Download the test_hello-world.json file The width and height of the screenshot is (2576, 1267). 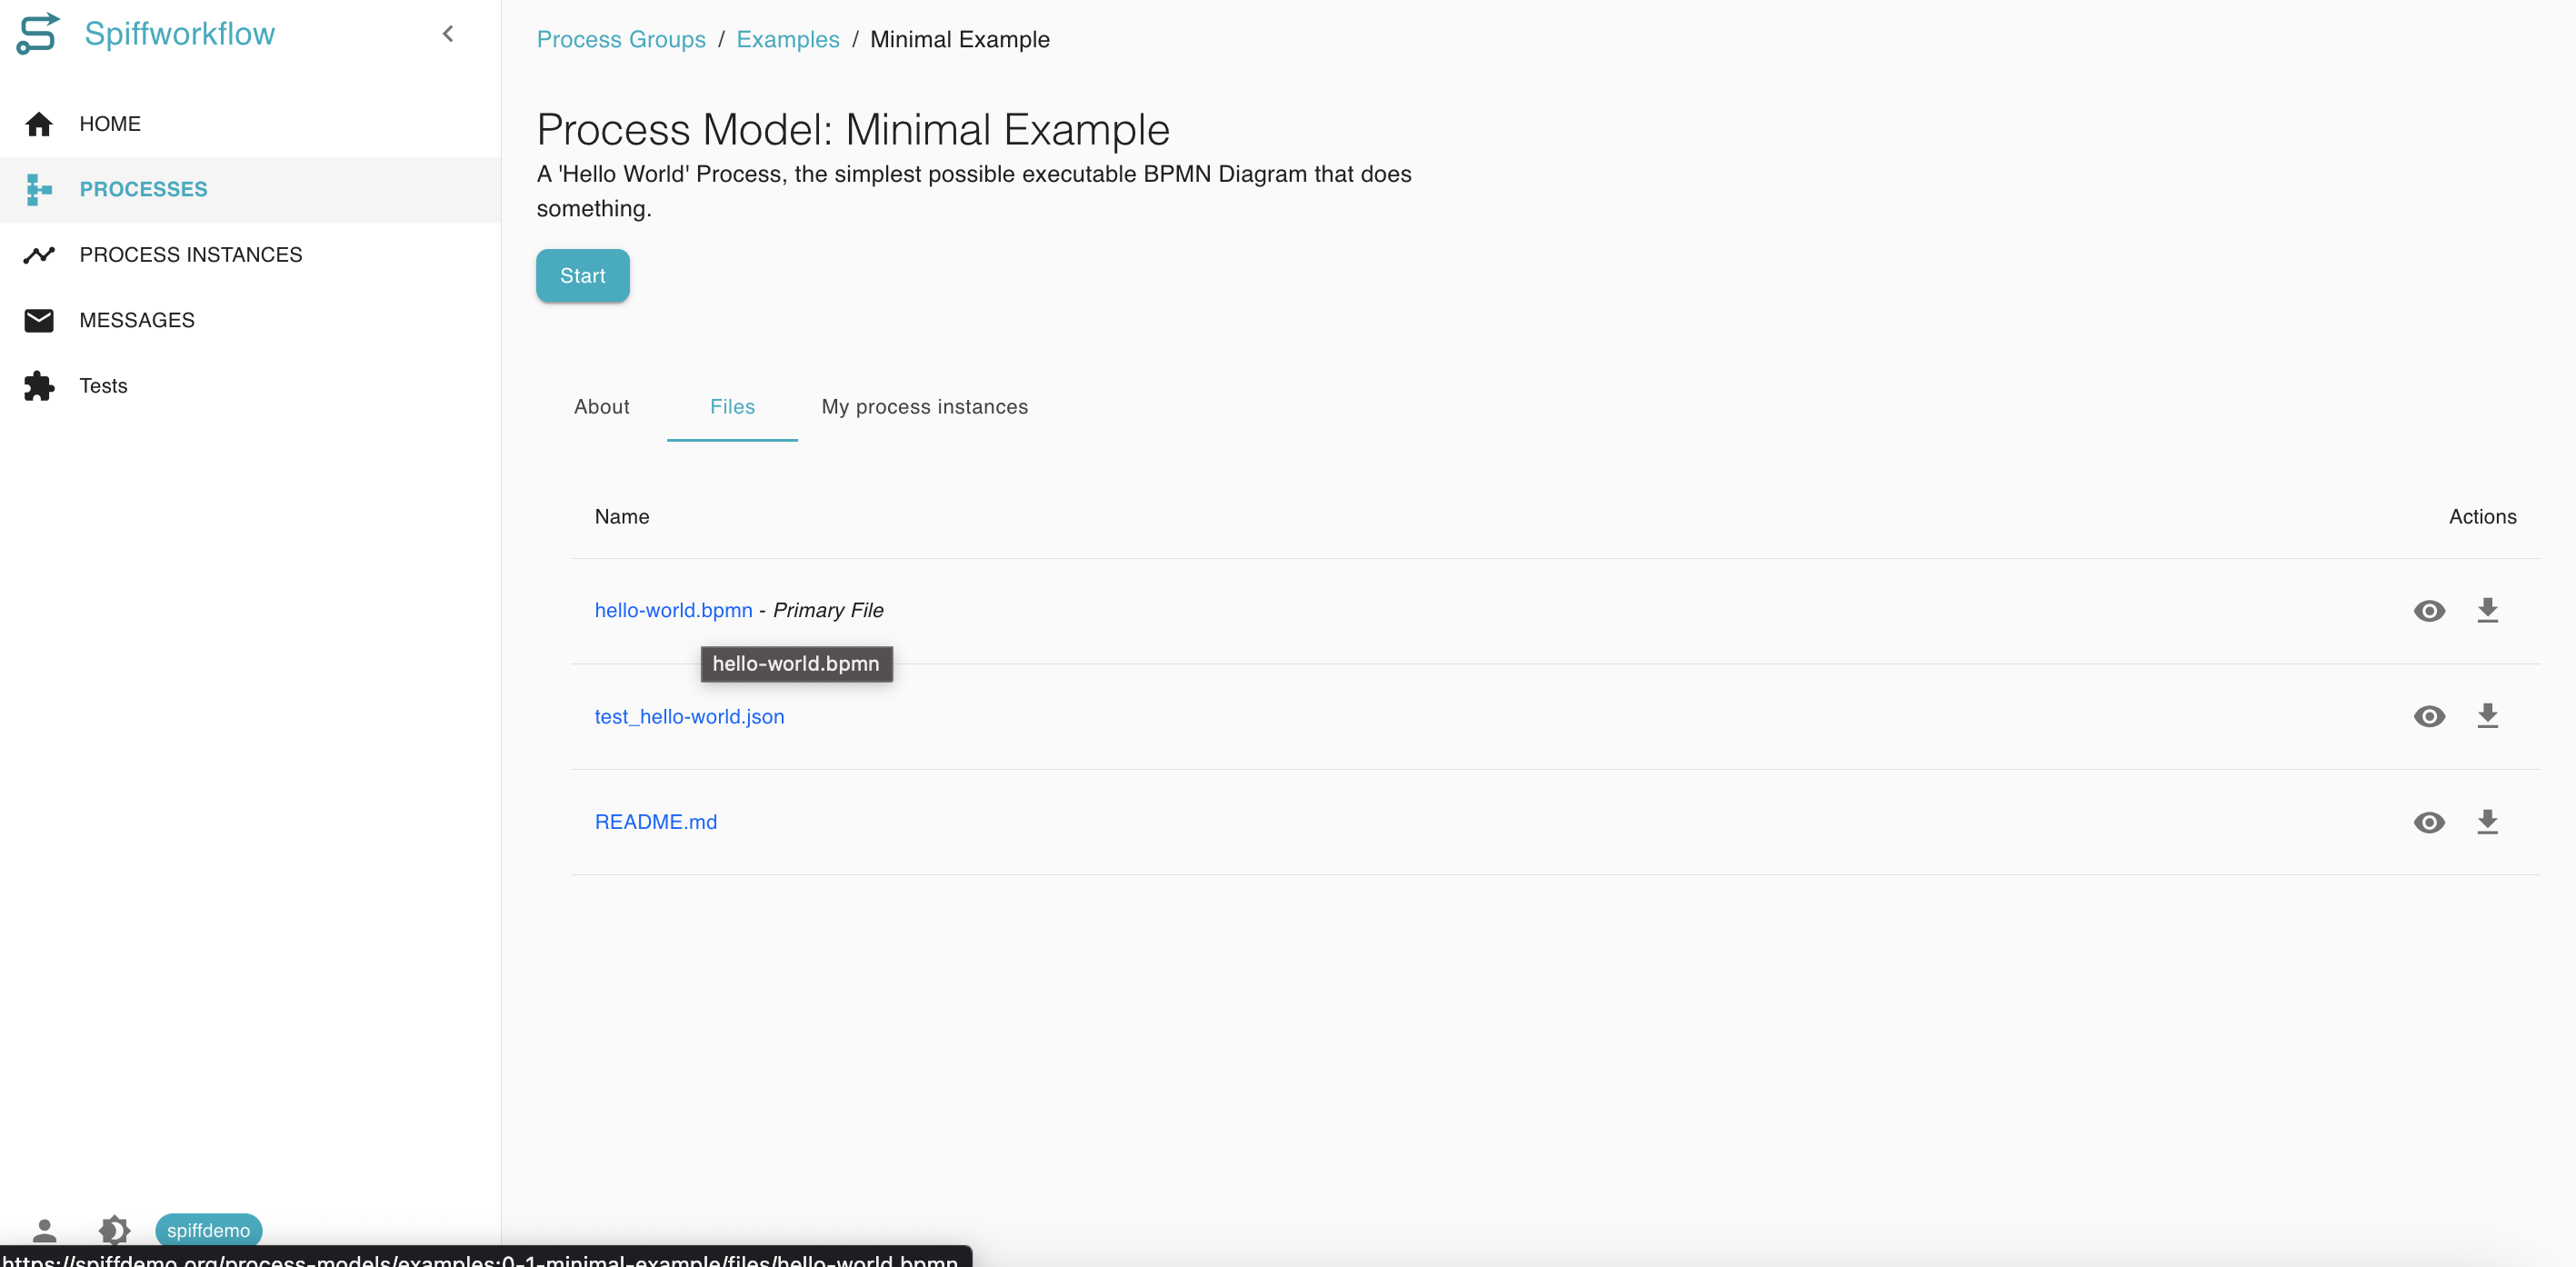[x=2487, y=716]
